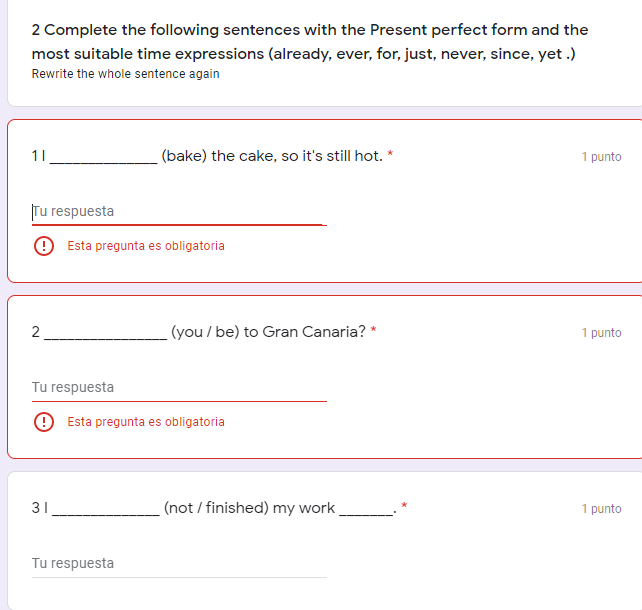Click the required-question error text under Gran Canaria
The image size is (642, 610).
click(146, 422)
